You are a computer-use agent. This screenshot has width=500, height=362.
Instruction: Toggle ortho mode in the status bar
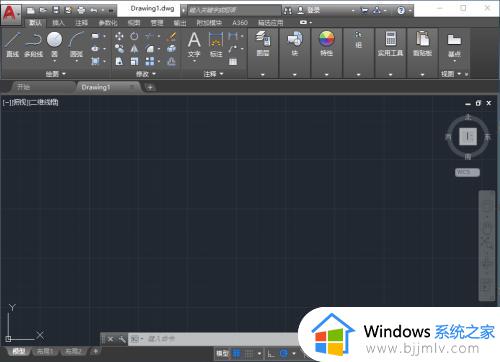pos(271,354)
